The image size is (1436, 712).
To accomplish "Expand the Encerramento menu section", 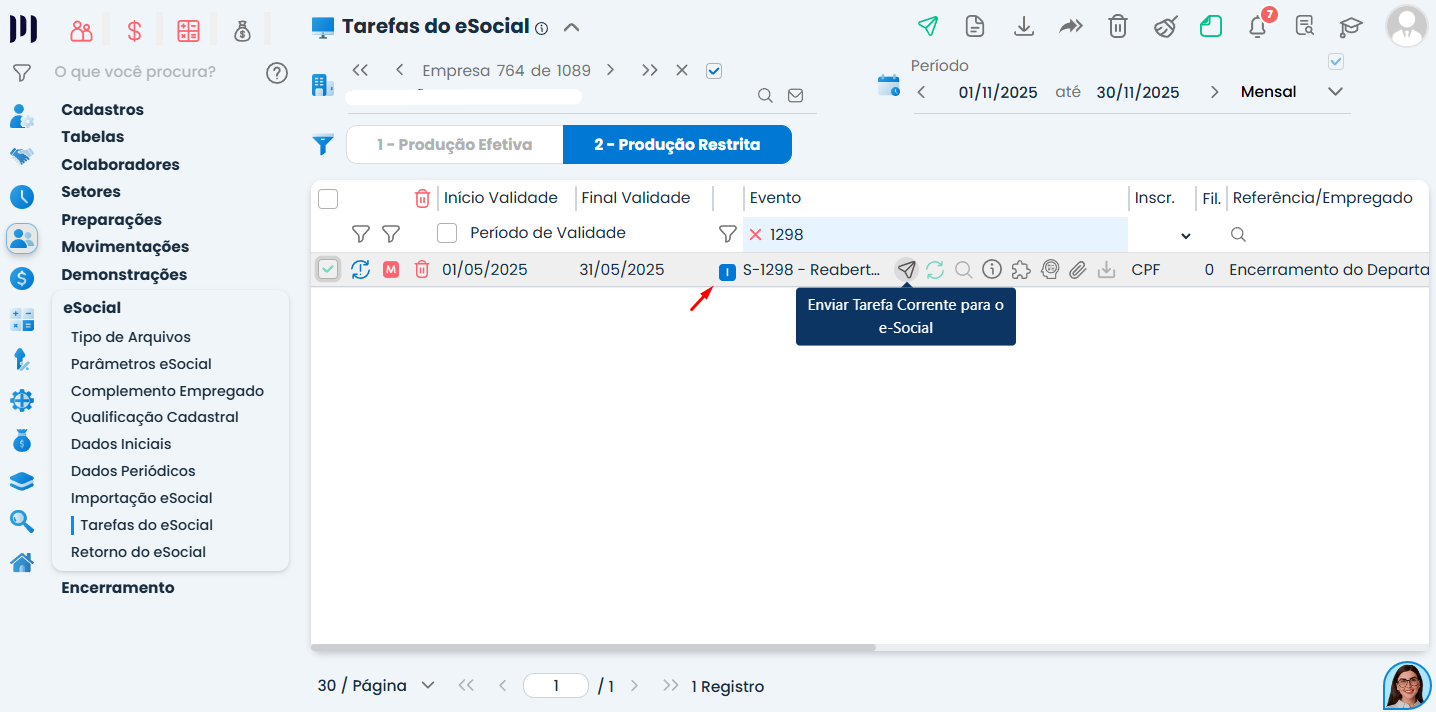I will coord(118,588).
